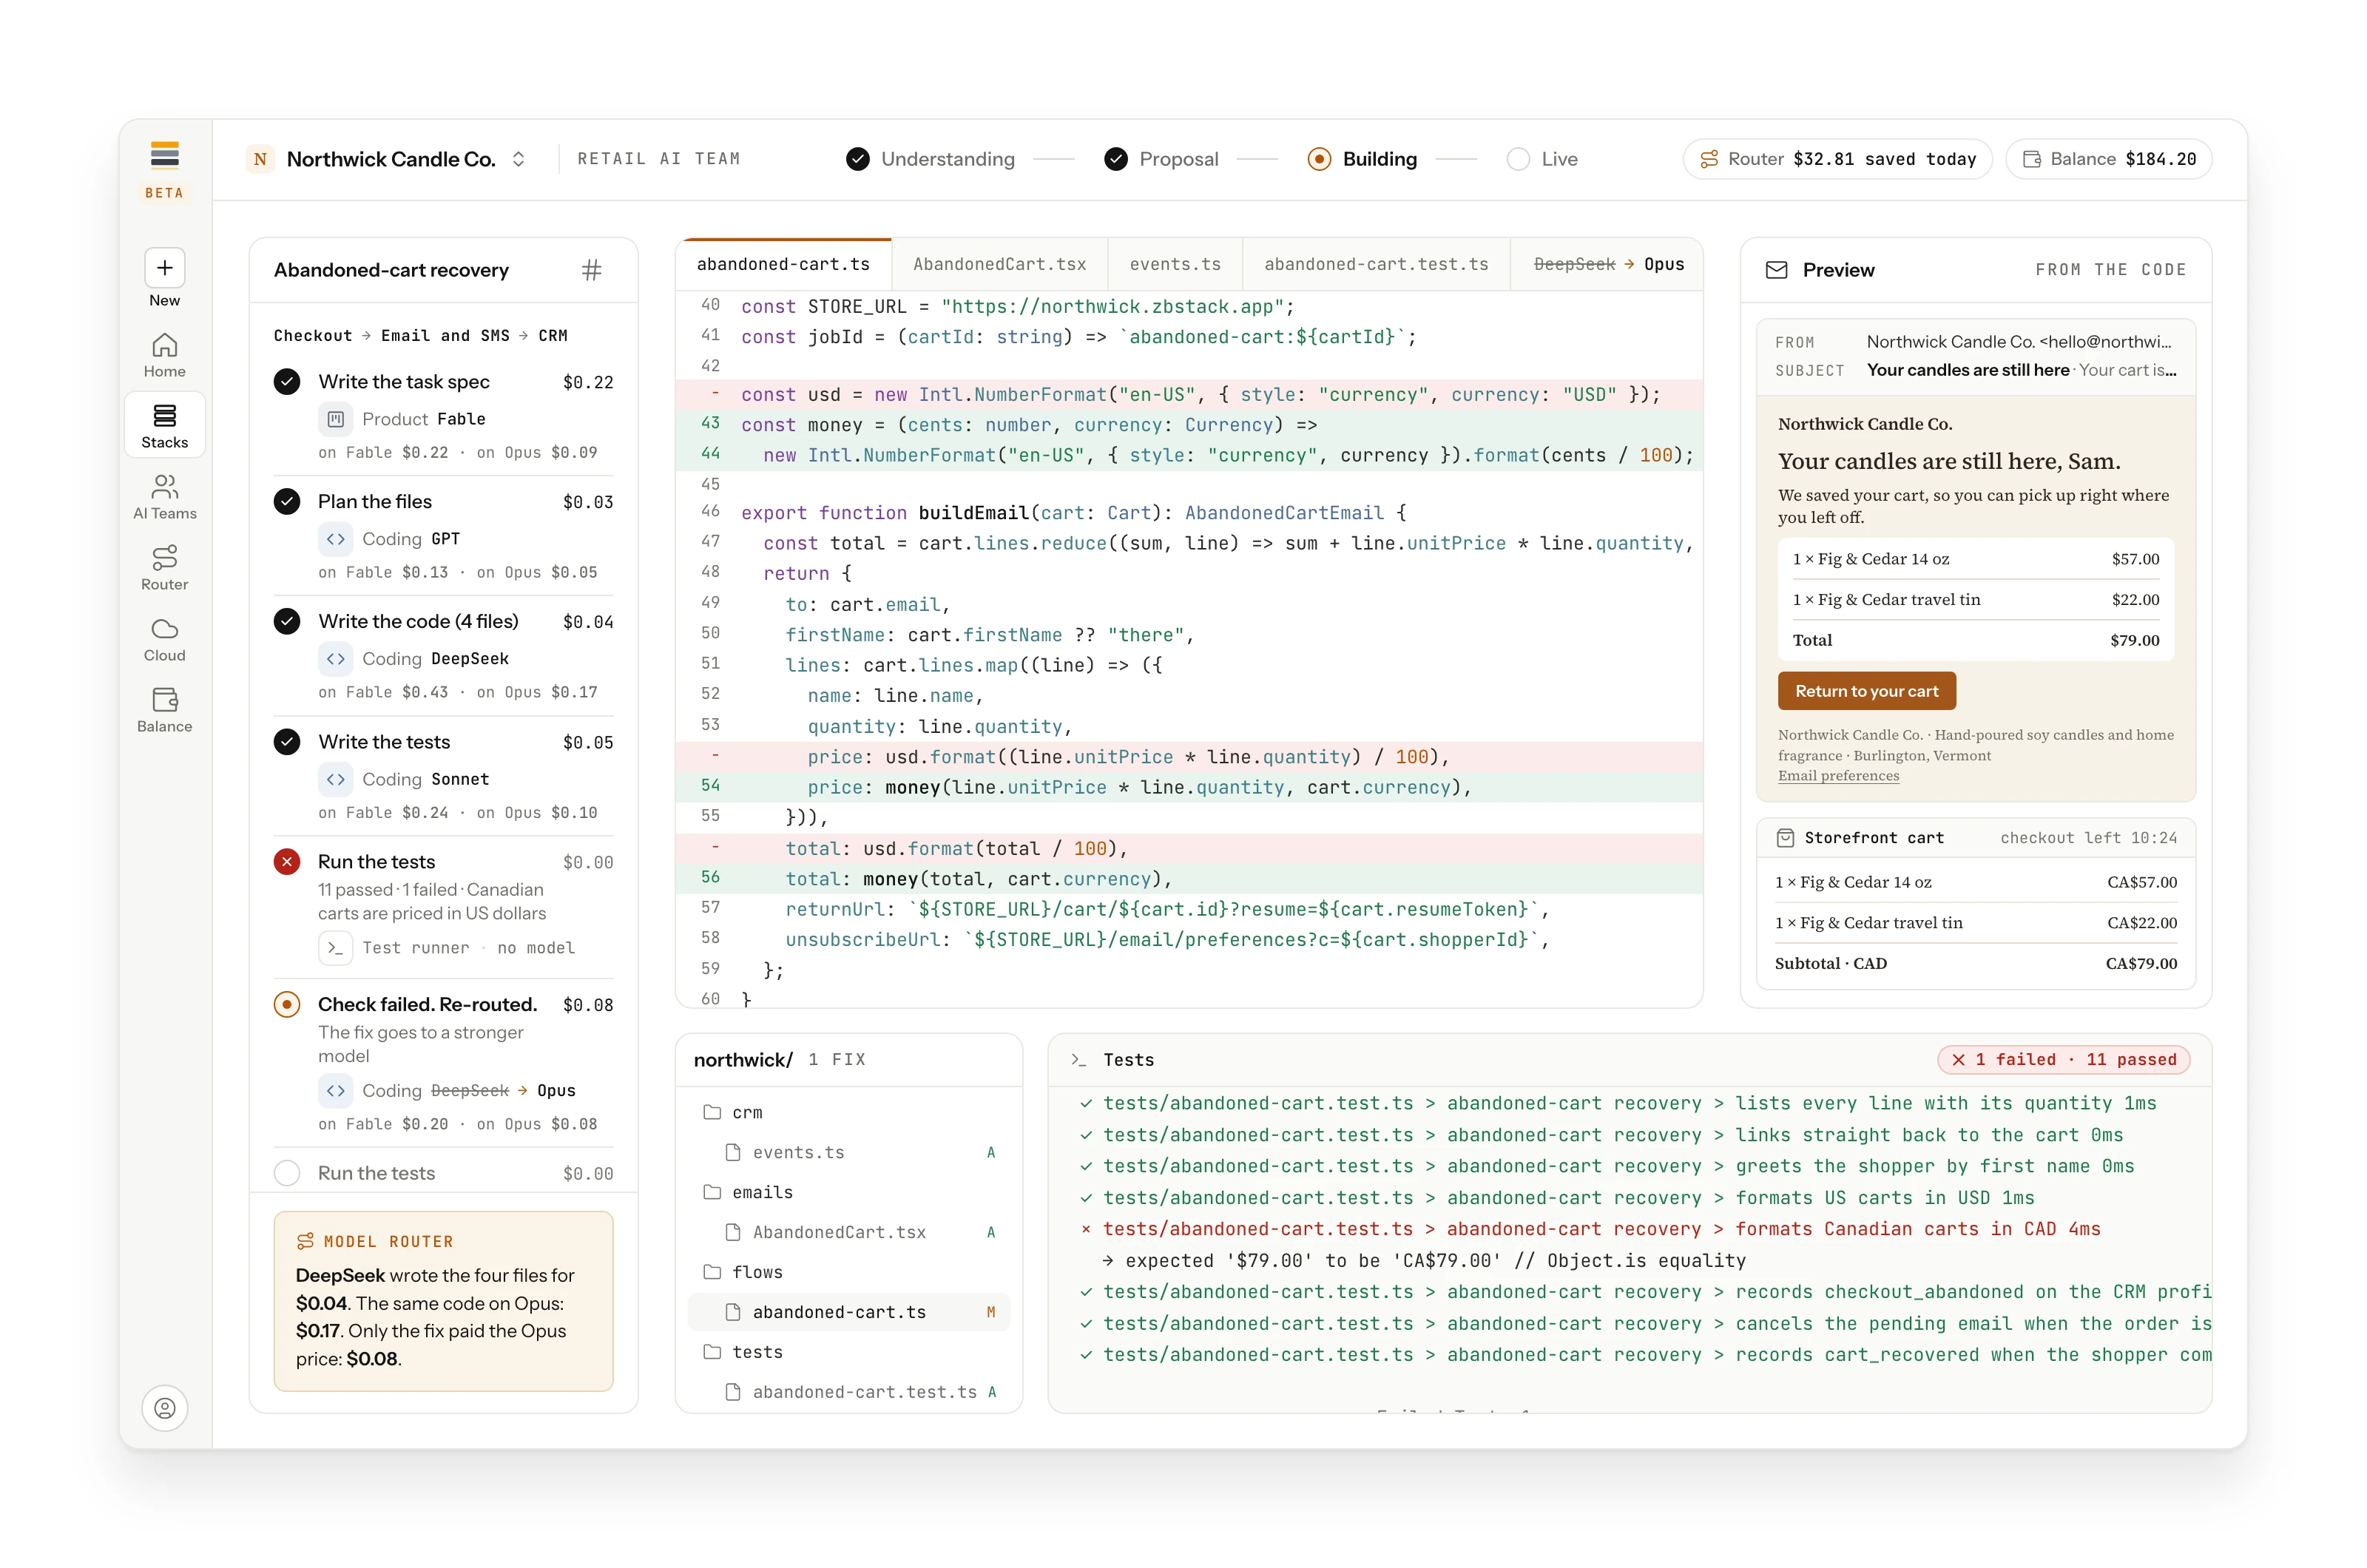Click the hash icon beside Abandoned-cart recovery
The height and width of the screenshot is (1568, 2367).
click(592, 270)
